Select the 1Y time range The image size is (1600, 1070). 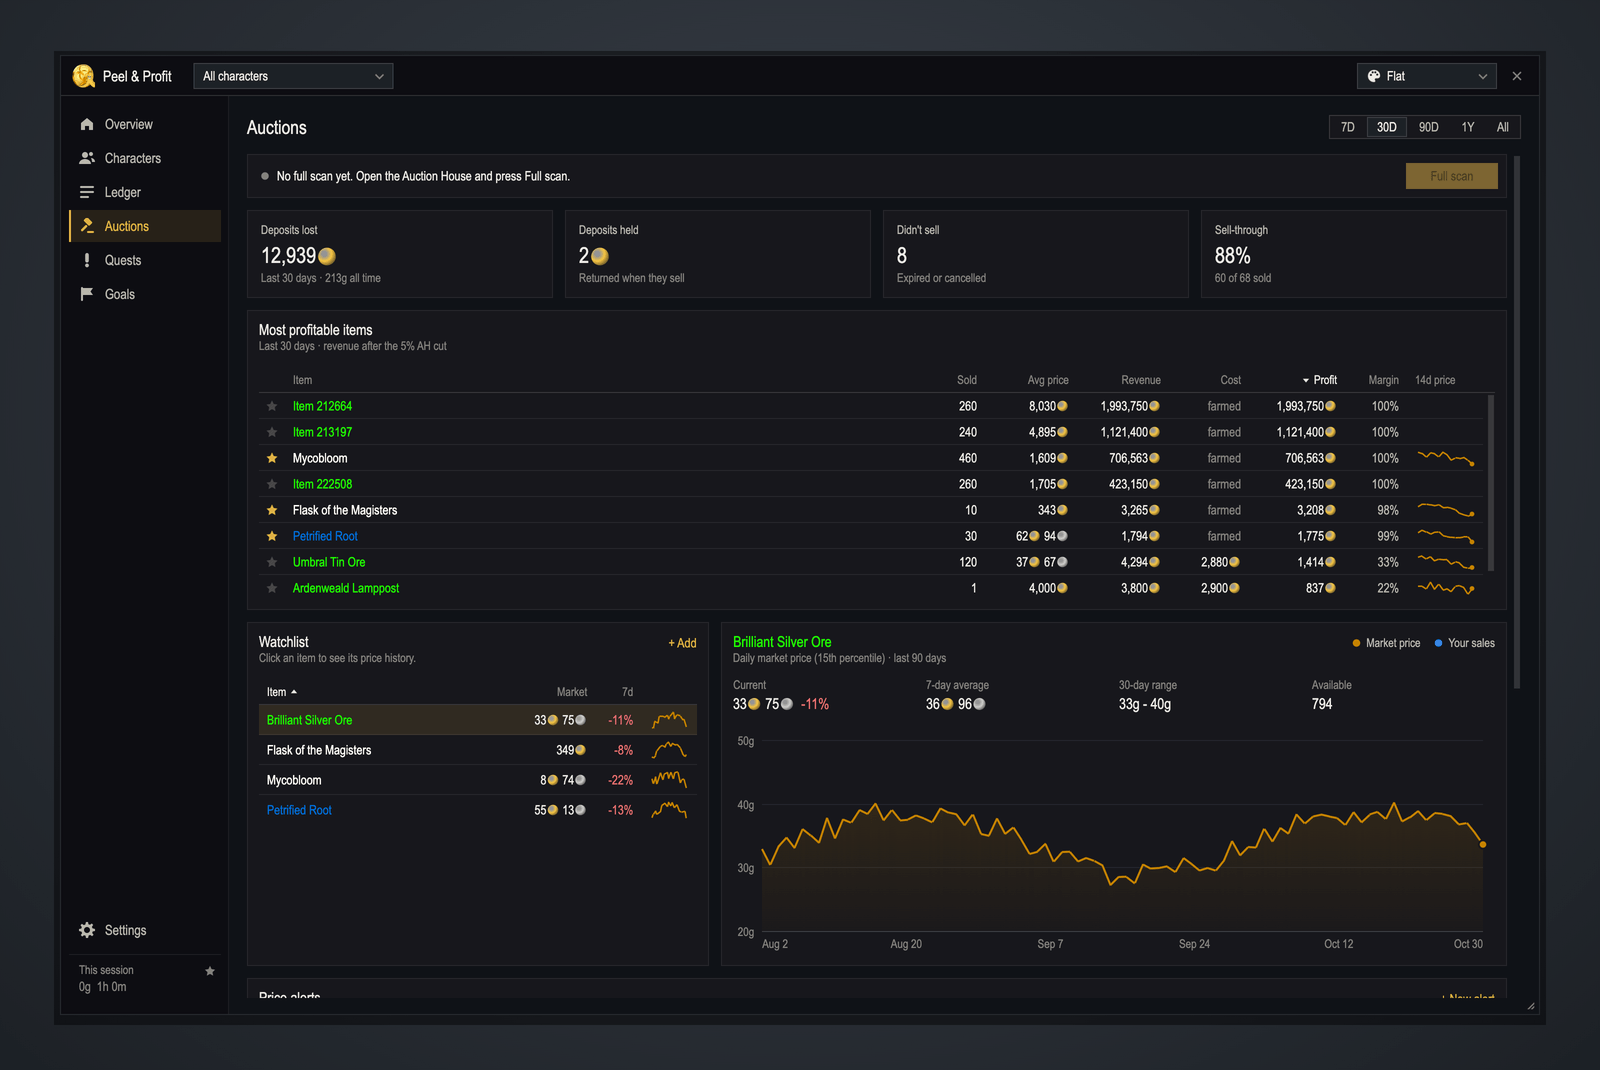point(1467,127)
